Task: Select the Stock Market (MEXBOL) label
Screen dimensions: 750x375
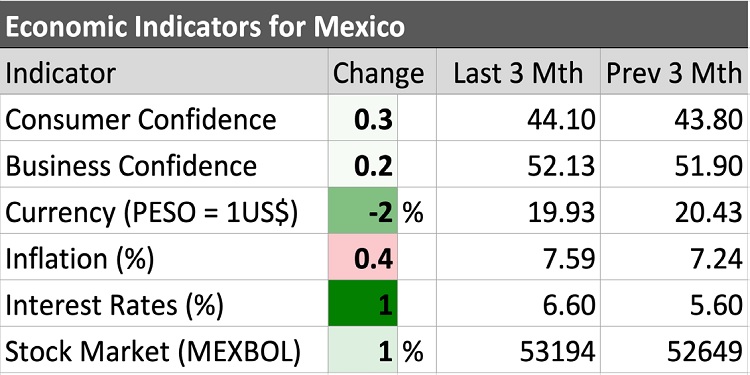Action: coord(153,352)
